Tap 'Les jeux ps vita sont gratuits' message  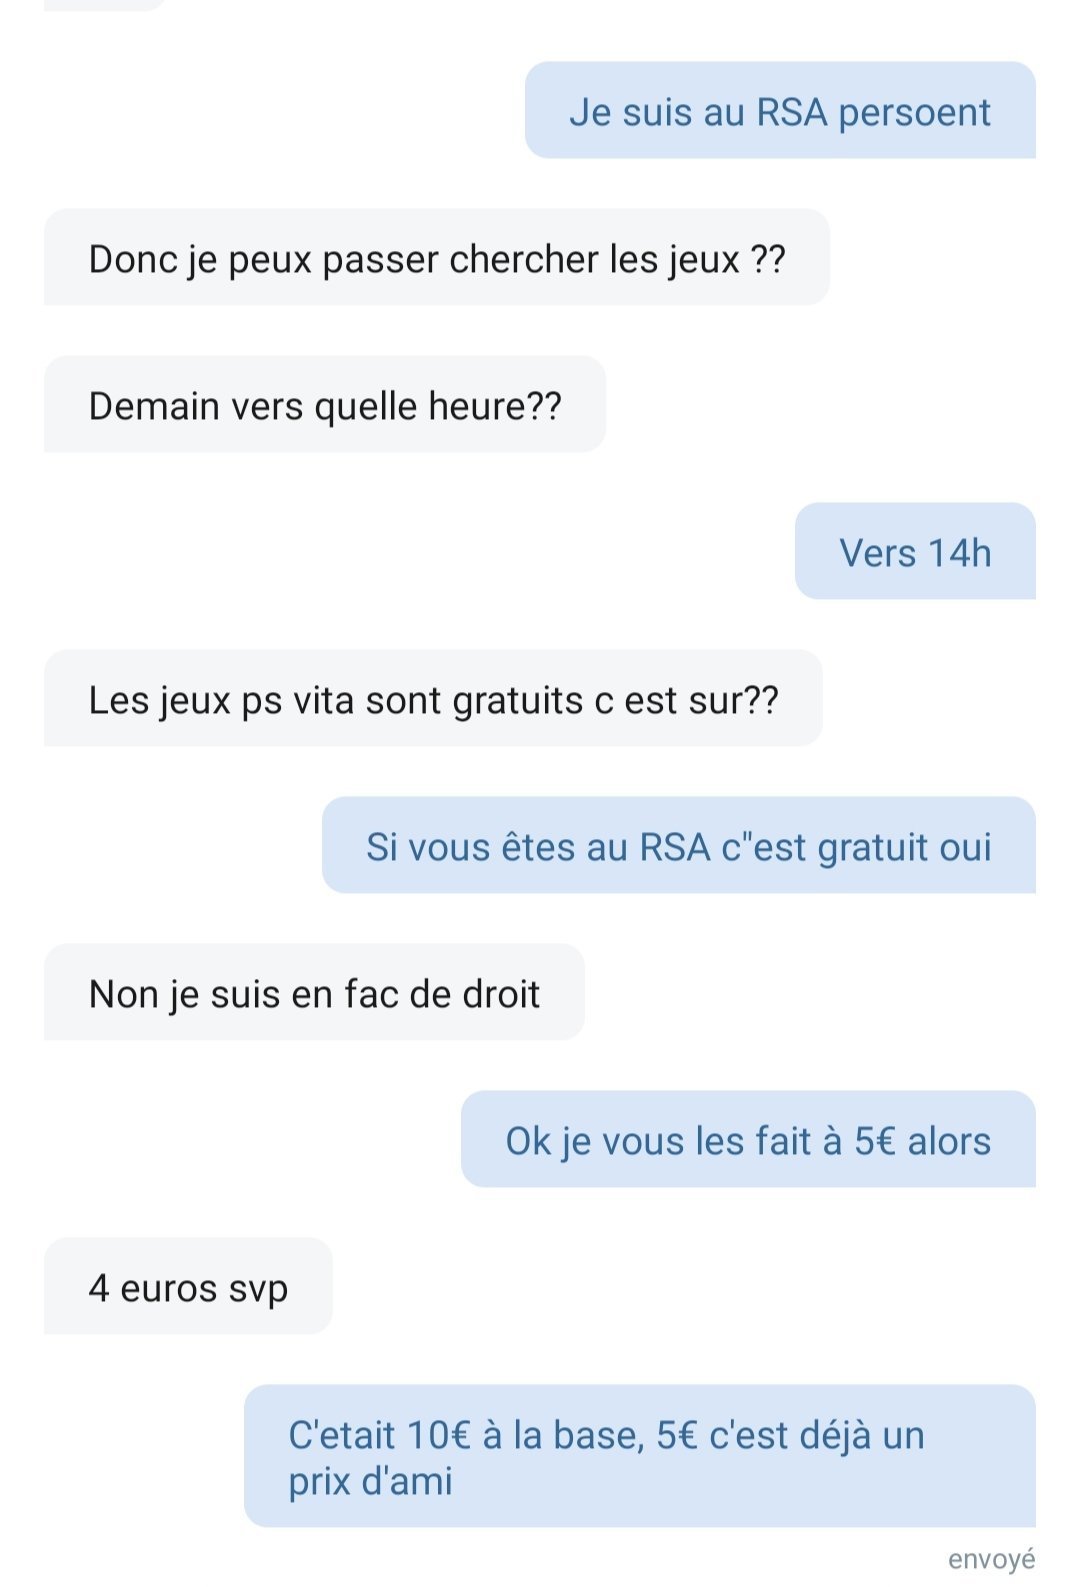click(x=433, y=699)
